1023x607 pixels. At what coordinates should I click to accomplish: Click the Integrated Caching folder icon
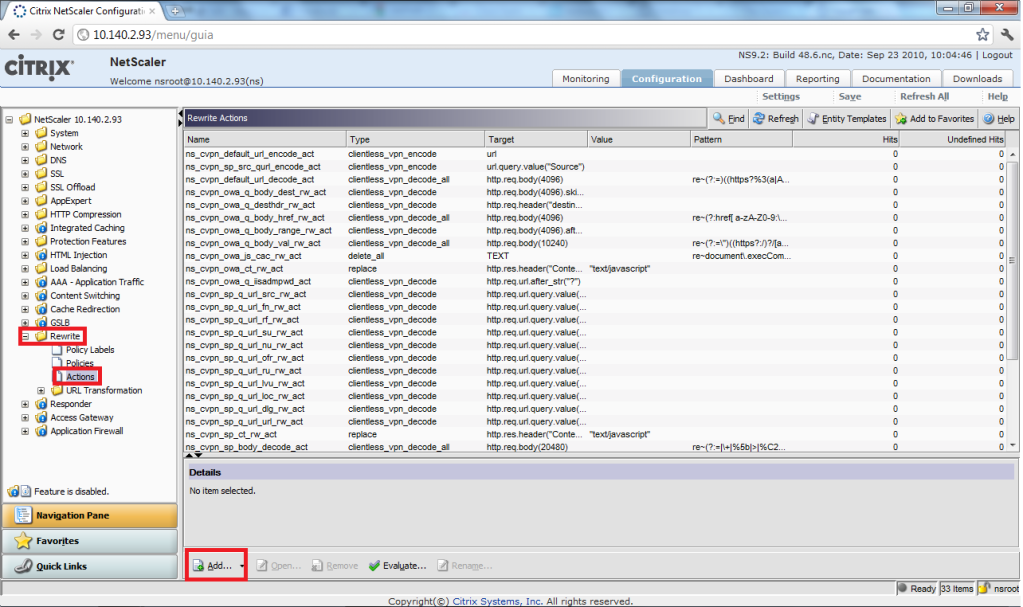41,228
